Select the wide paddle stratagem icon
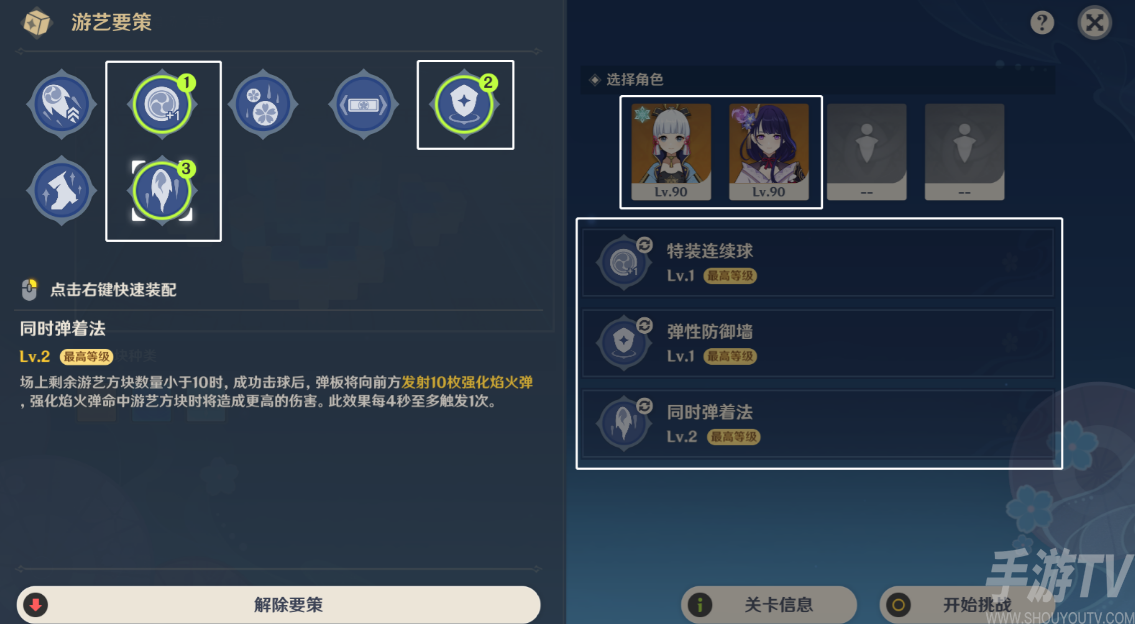Image resolution: width=1135 pixels, height=624 pixels. [x=364, y=105]
